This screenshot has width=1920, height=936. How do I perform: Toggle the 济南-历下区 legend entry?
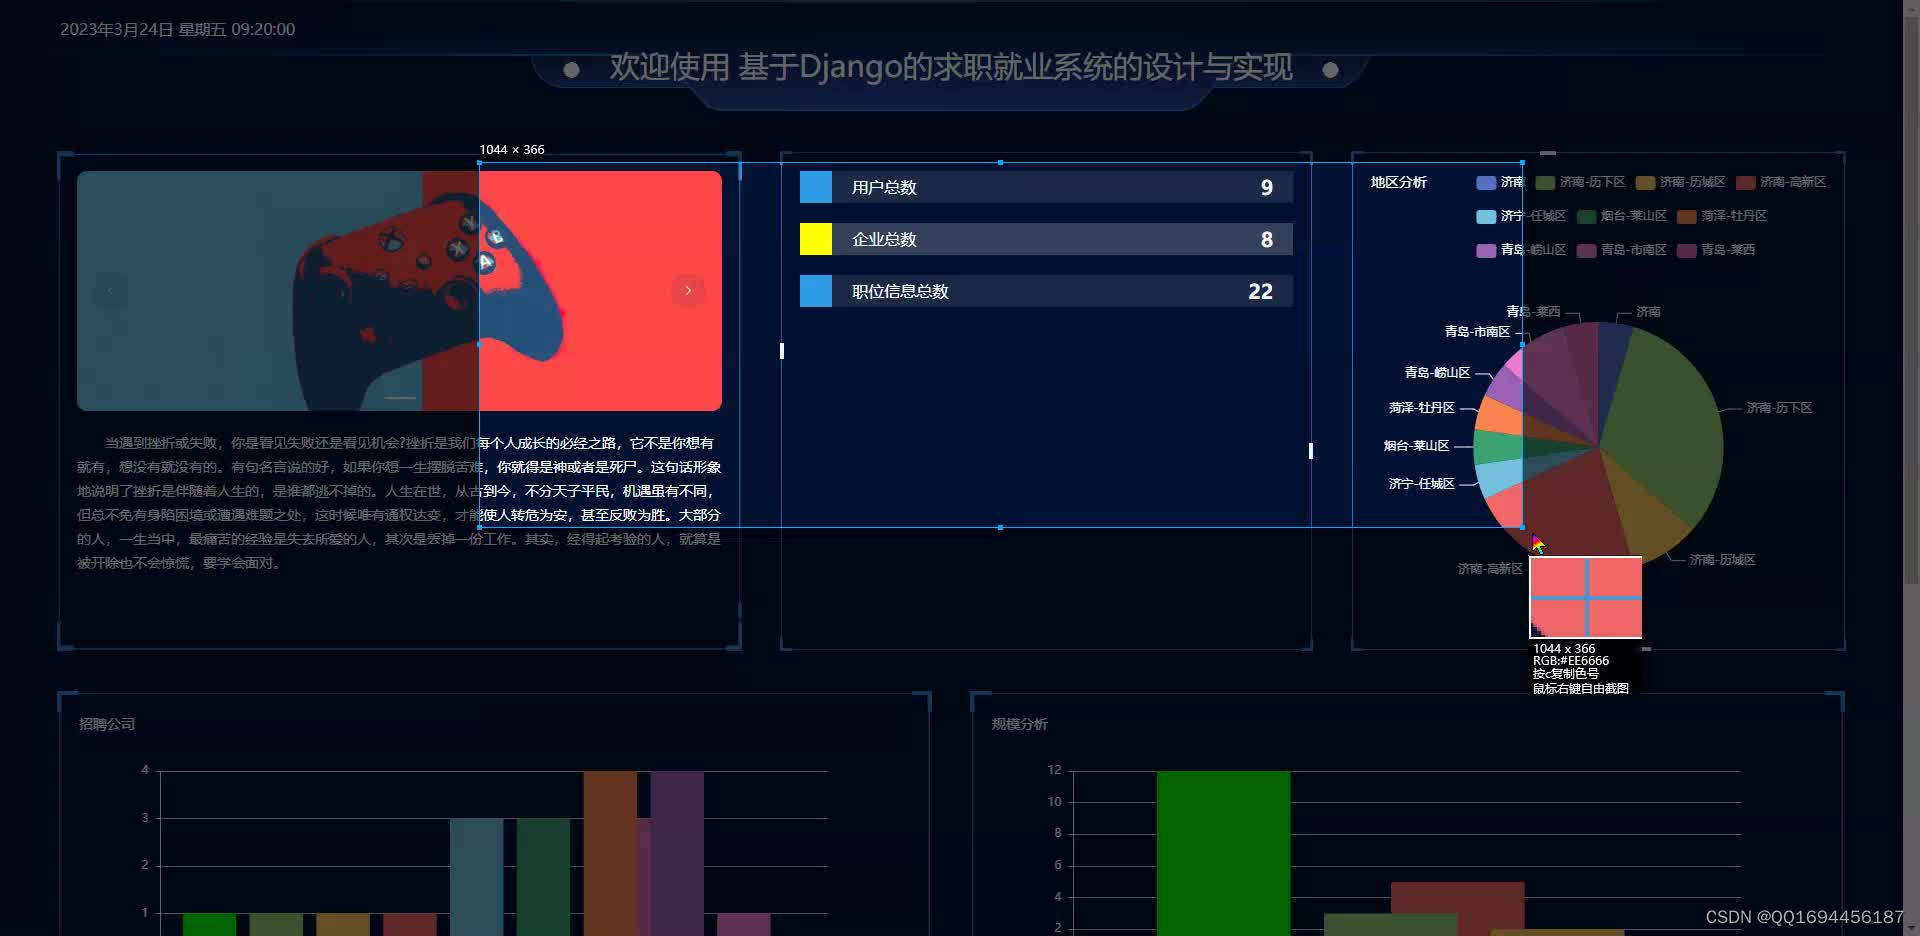pos(1580,182)
